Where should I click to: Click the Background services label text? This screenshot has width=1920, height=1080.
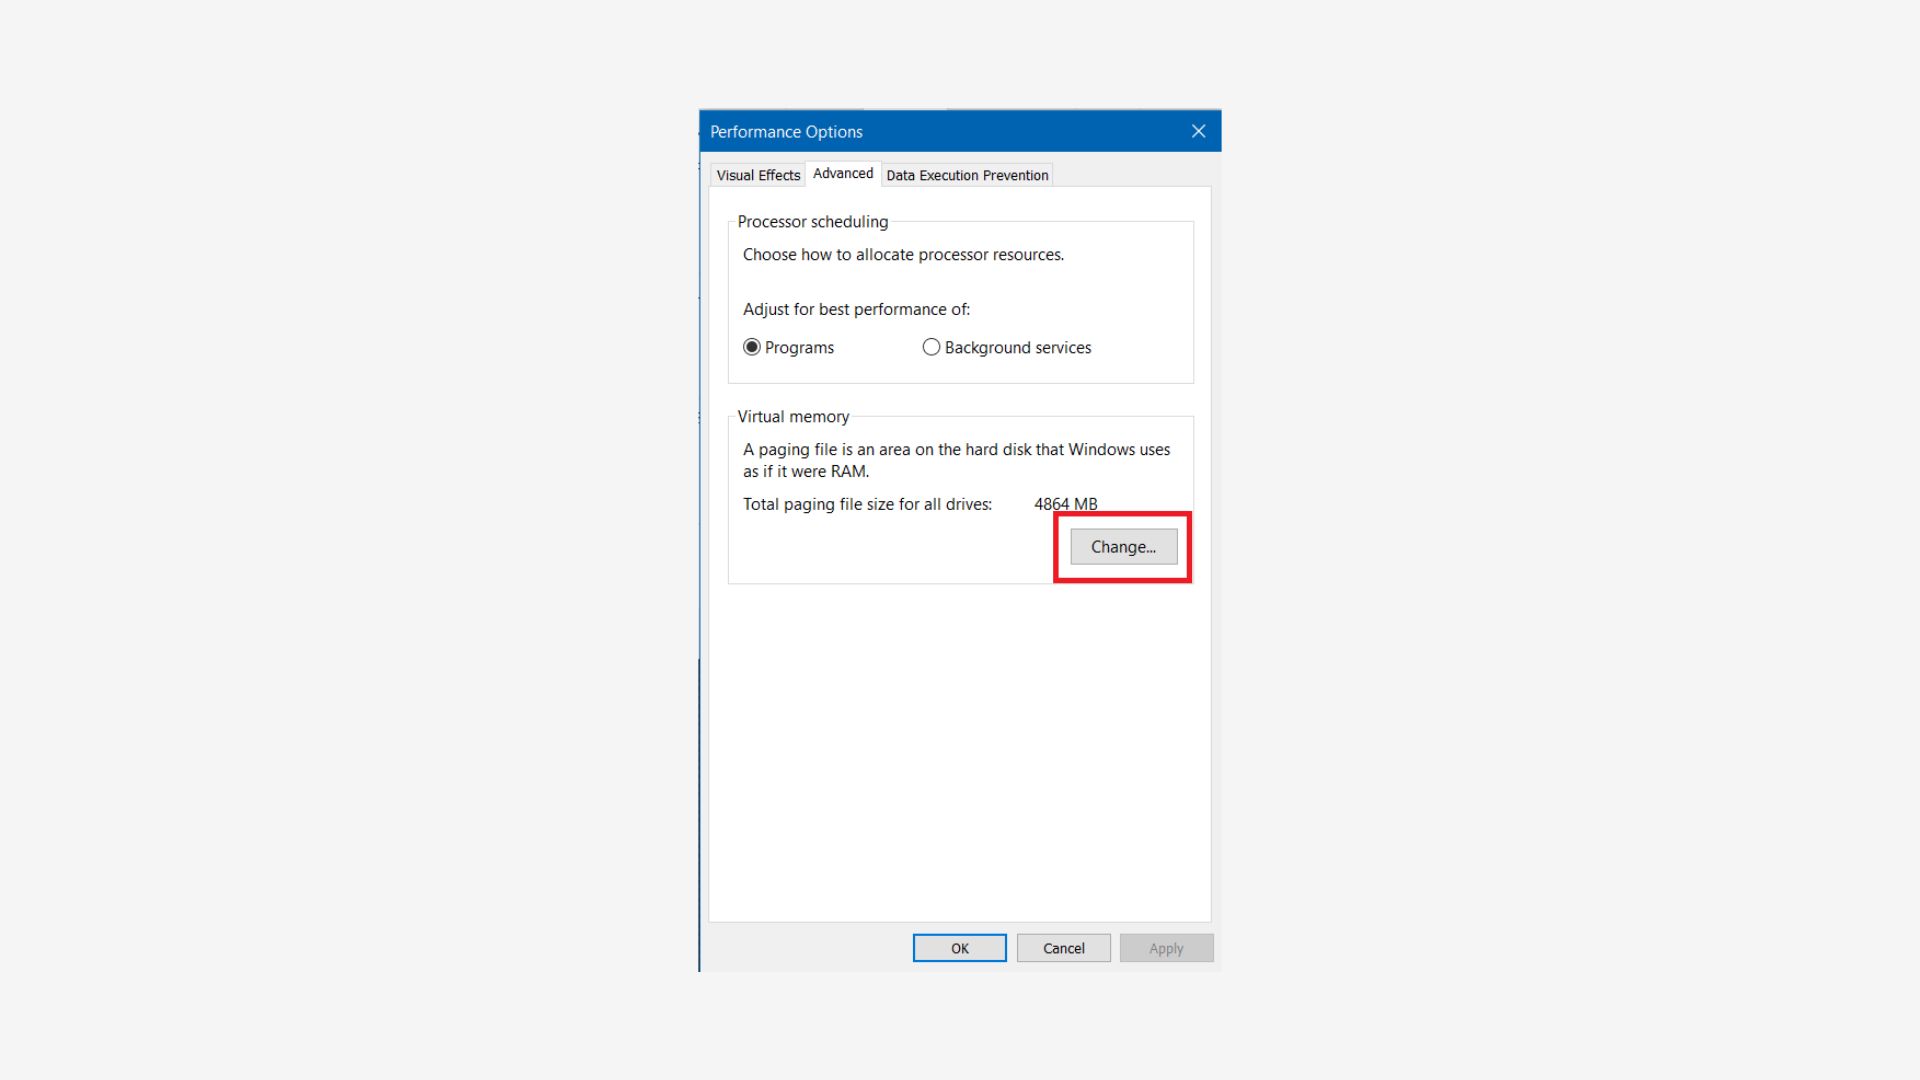[1017, 348]
